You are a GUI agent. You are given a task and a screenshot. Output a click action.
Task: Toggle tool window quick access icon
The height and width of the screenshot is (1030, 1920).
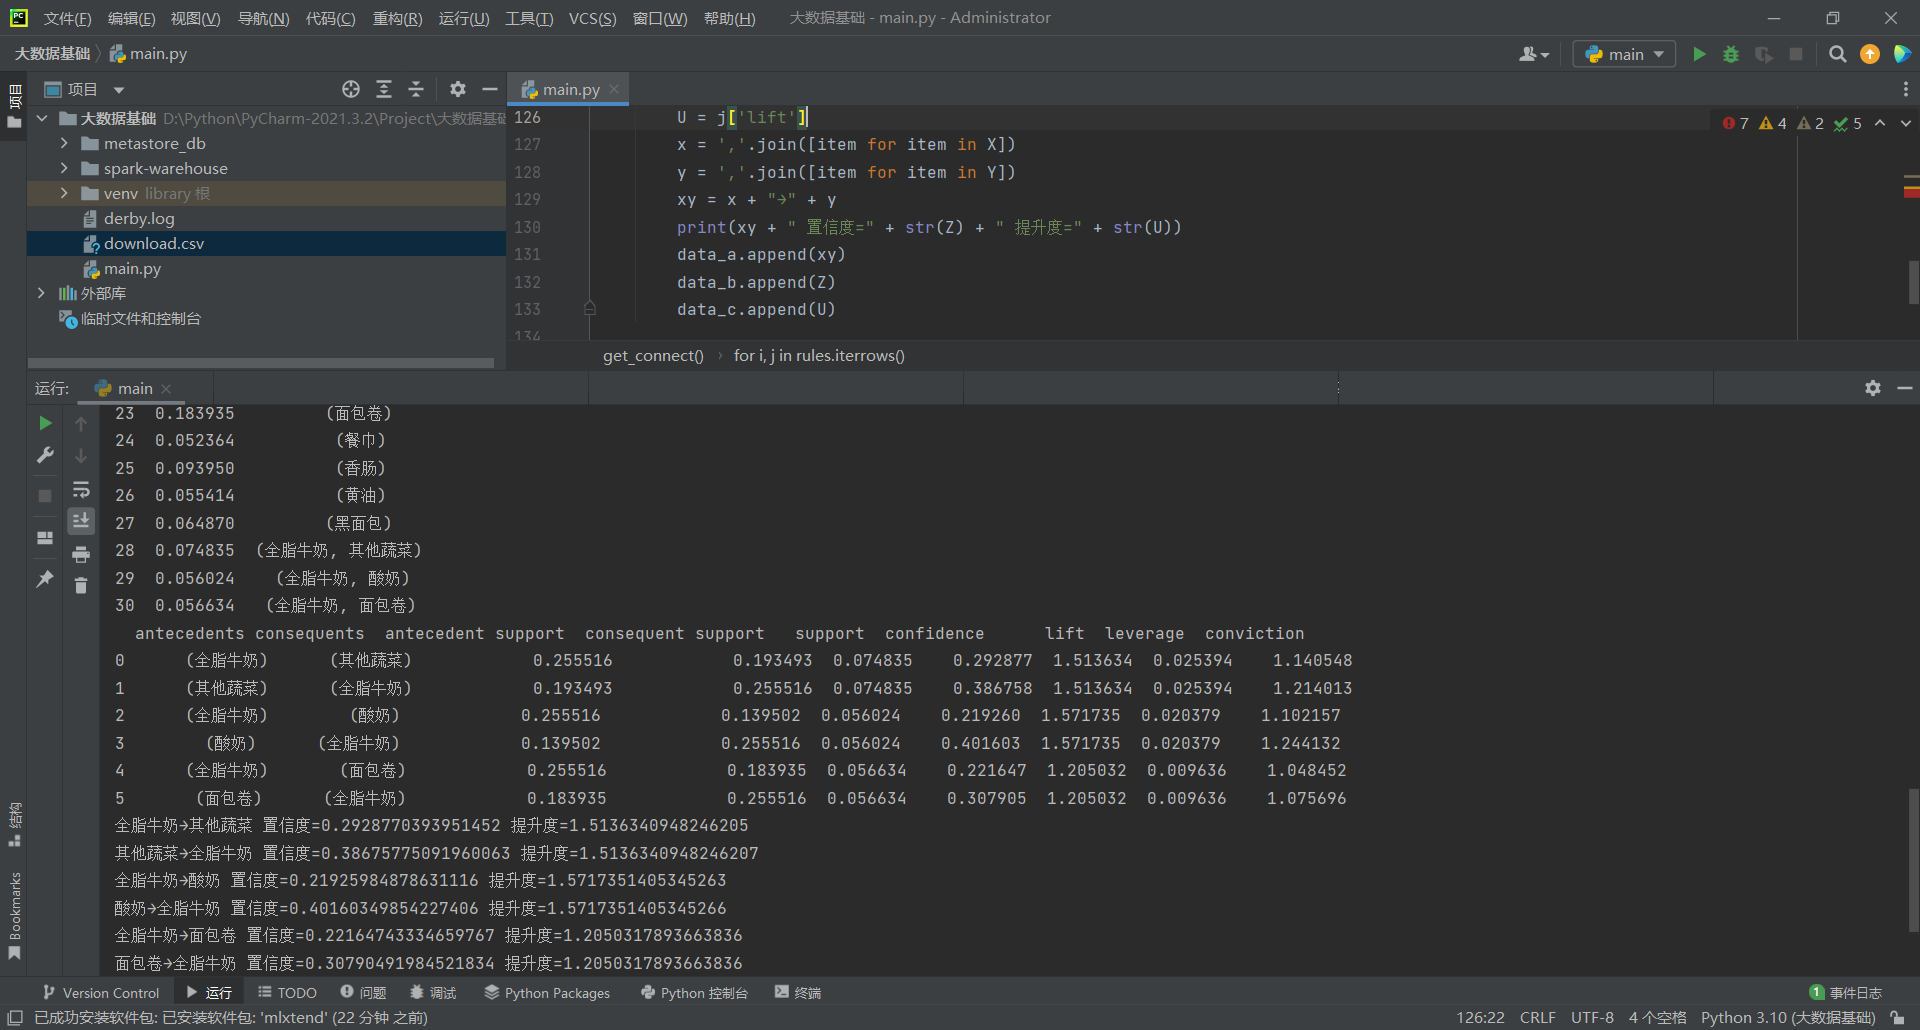point(15,1018)
